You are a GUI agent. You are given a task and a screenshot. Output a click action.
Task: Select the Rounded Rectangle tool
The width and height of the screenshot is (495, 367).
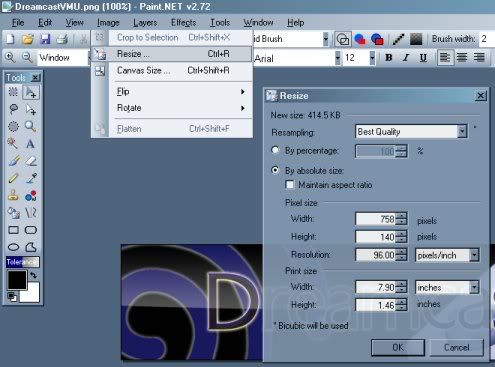(x=31, y=230)
